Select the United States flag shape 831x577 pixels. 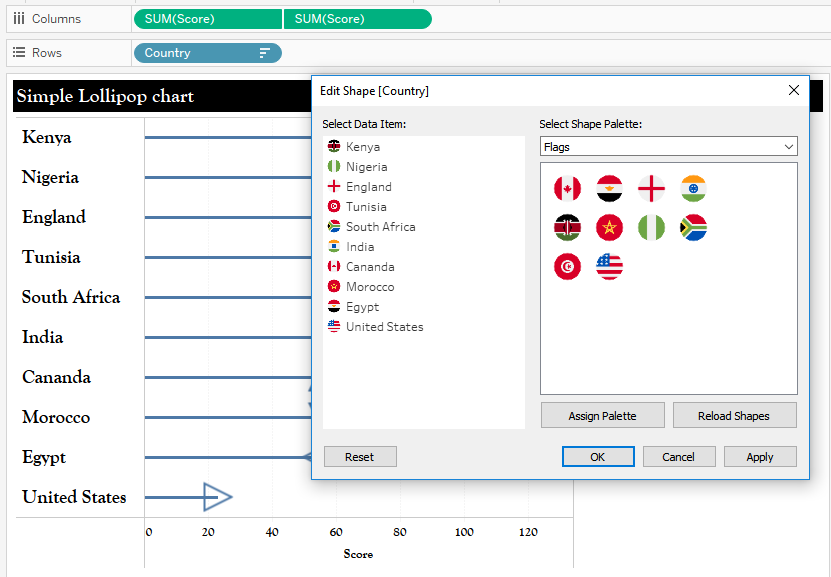tap(609, 267)
